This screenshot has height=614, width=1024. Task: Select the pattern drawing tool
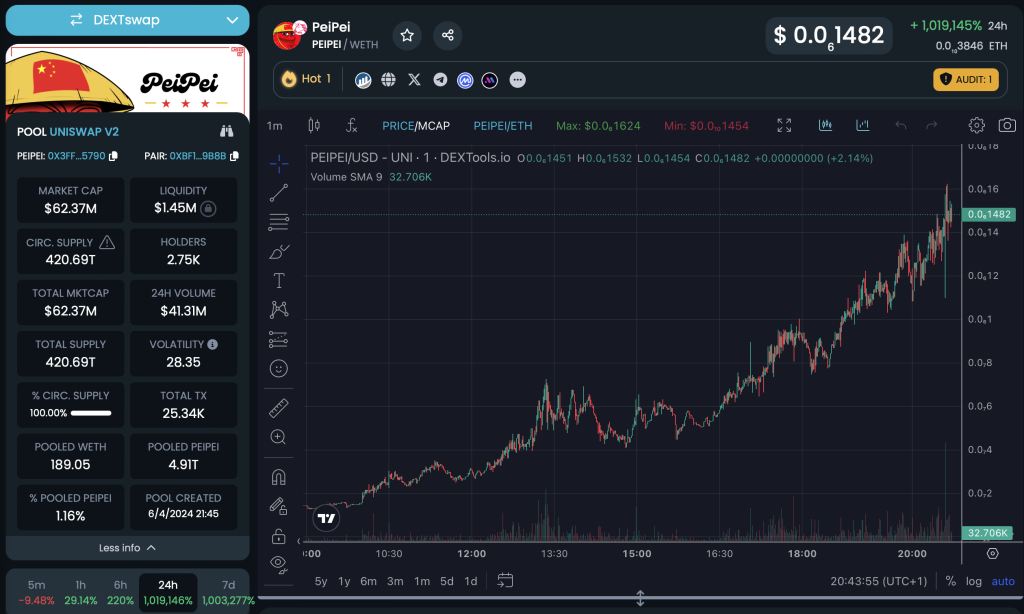pyautogui.click(x=279, y=310)
